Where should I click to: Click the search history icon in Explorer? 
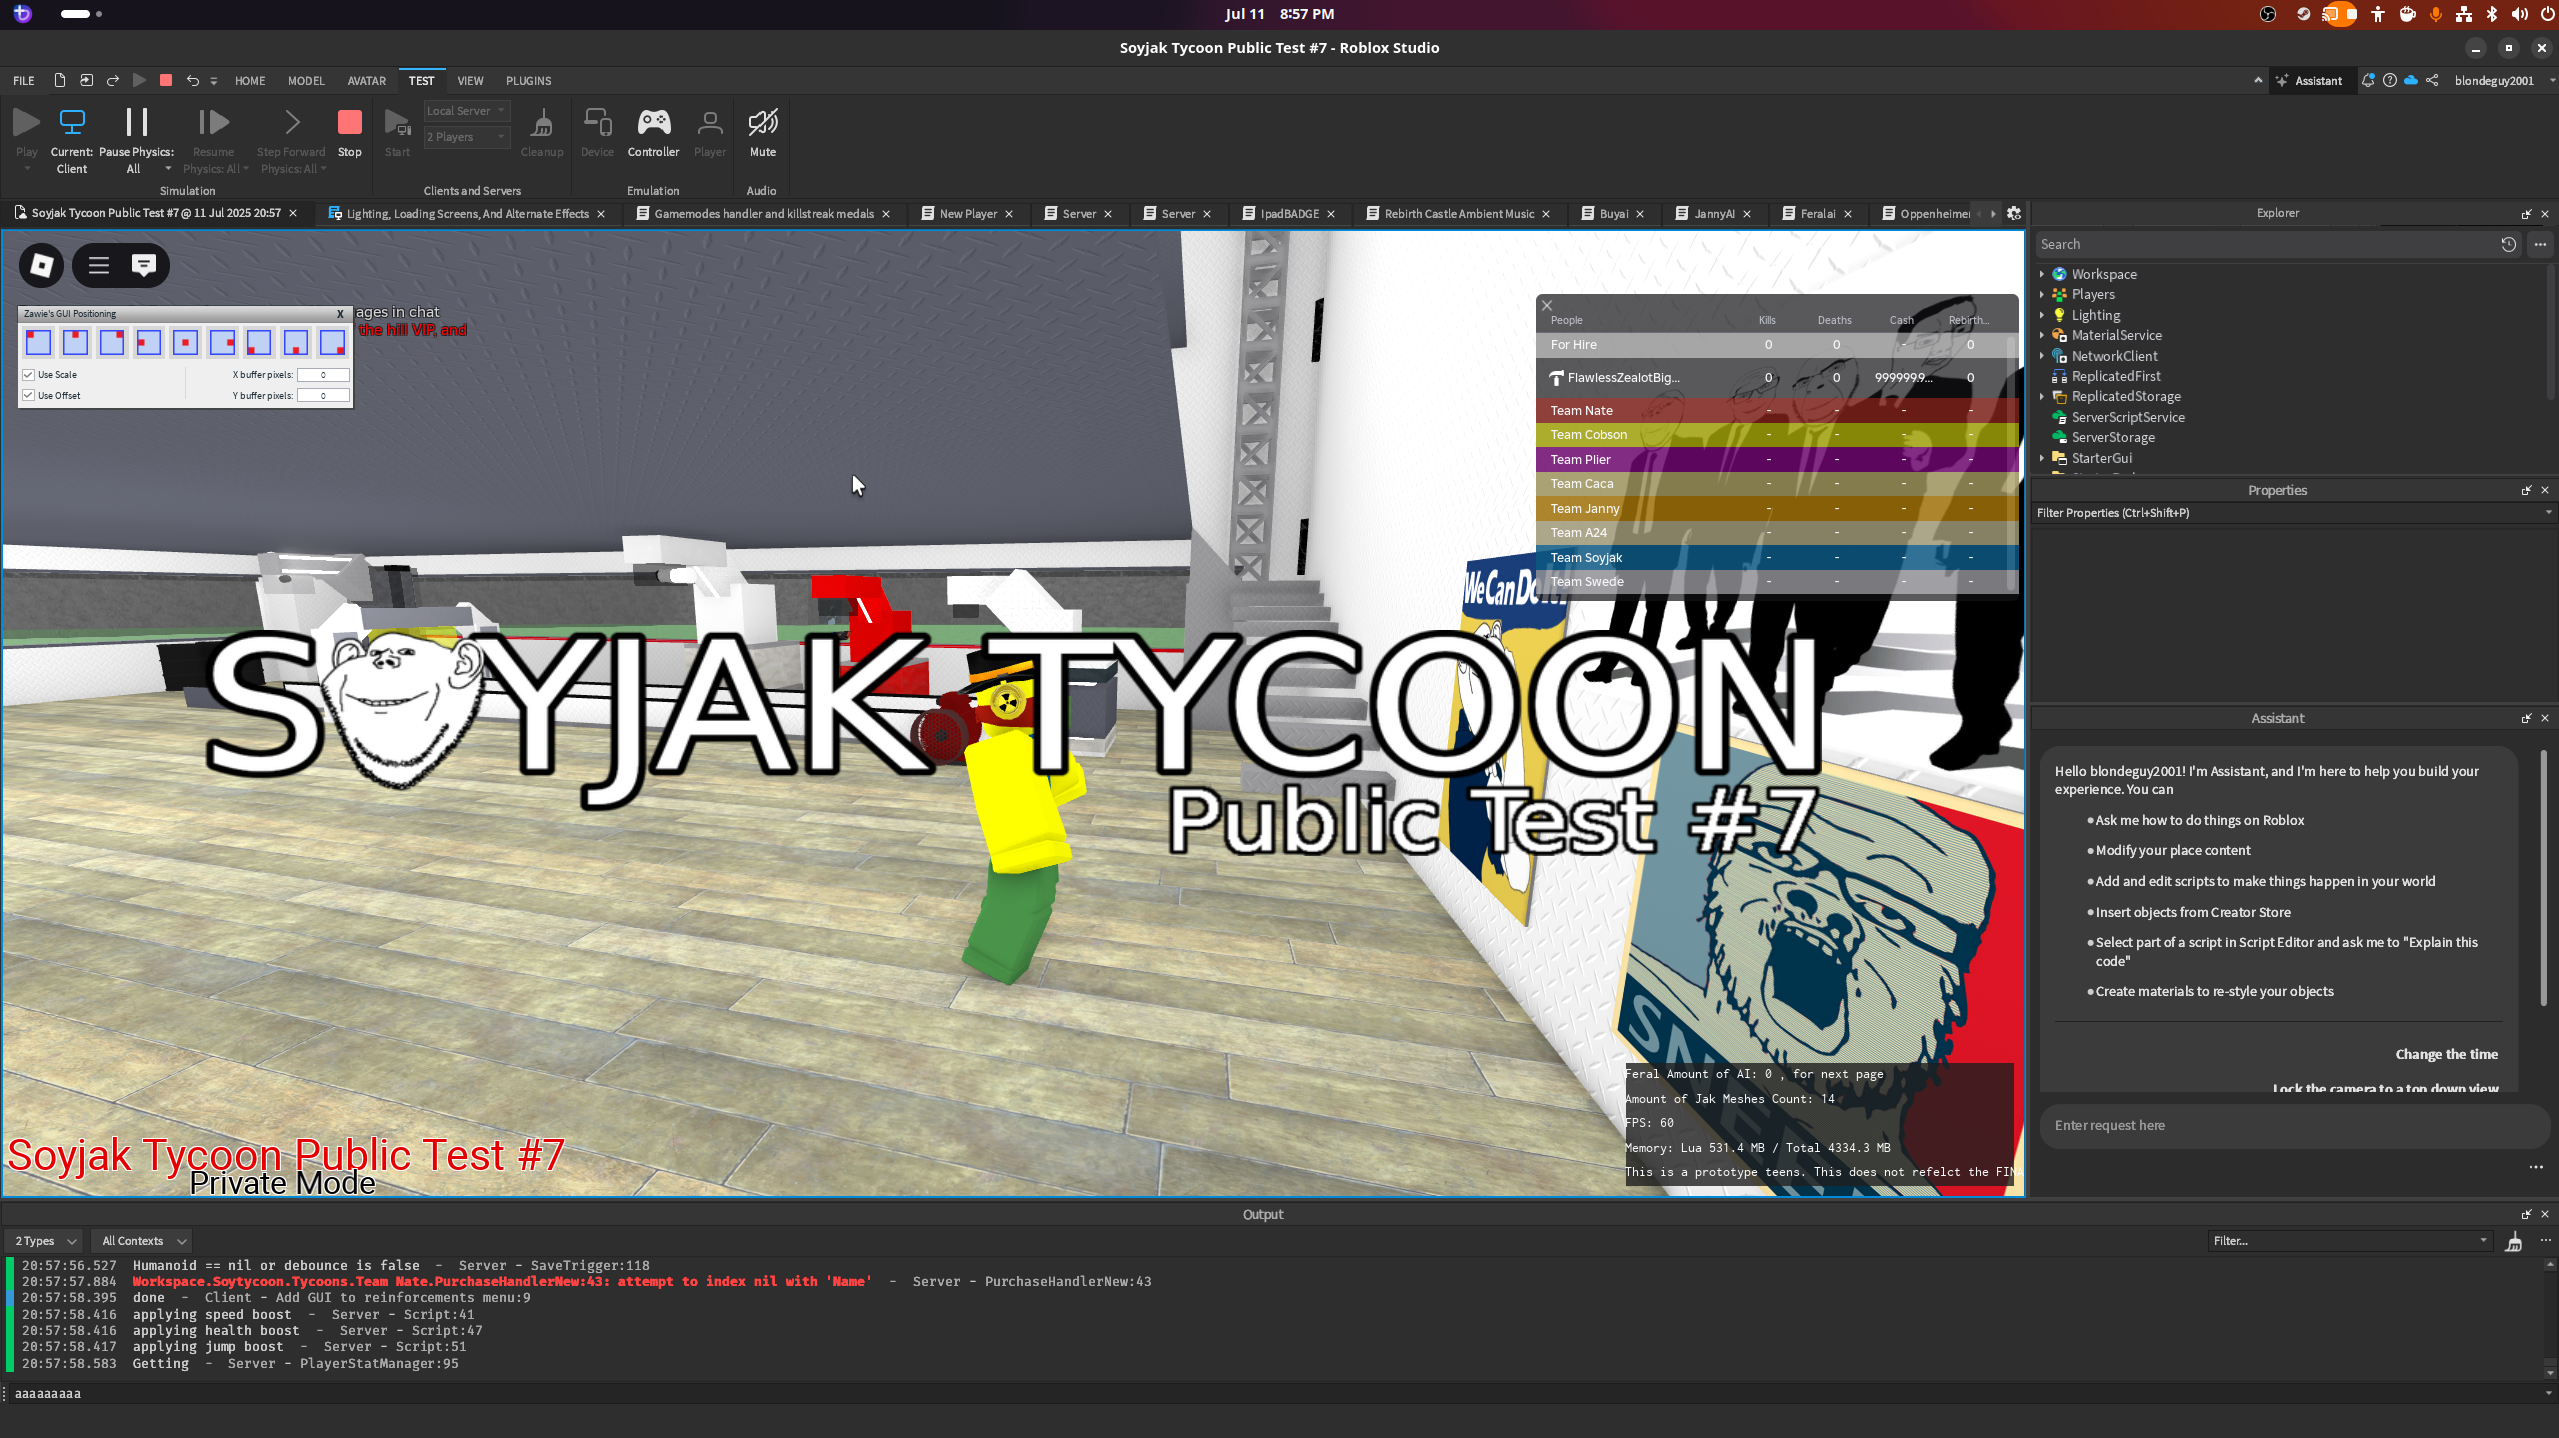click(2509, 244)
